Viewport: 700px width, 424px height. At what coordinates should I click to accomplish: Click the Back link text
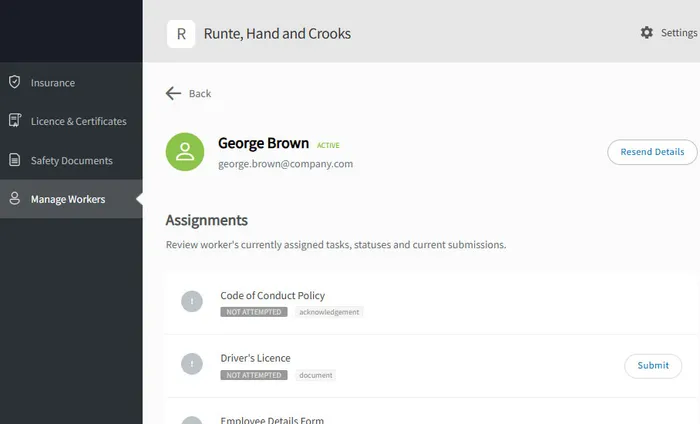coord(200,94)
